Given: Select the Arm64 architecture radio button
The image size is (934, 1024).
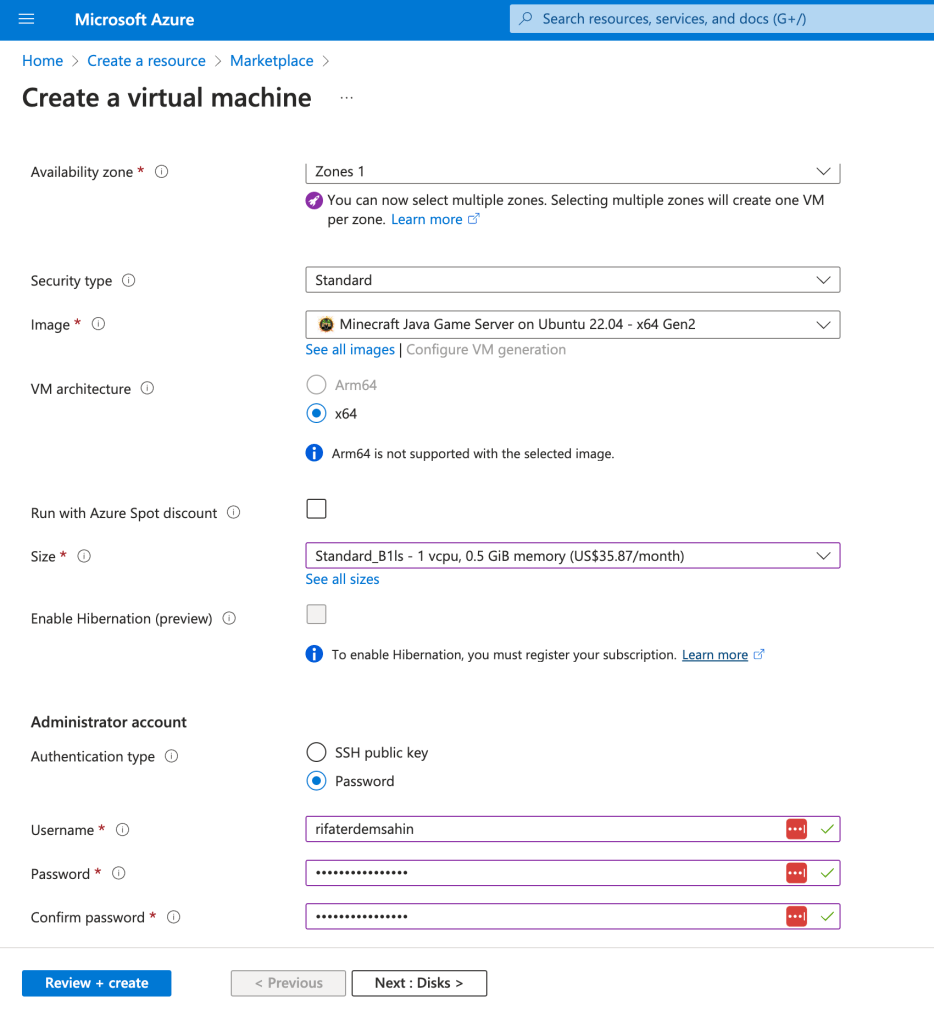Looking at the screenshot, I should 316,385.
